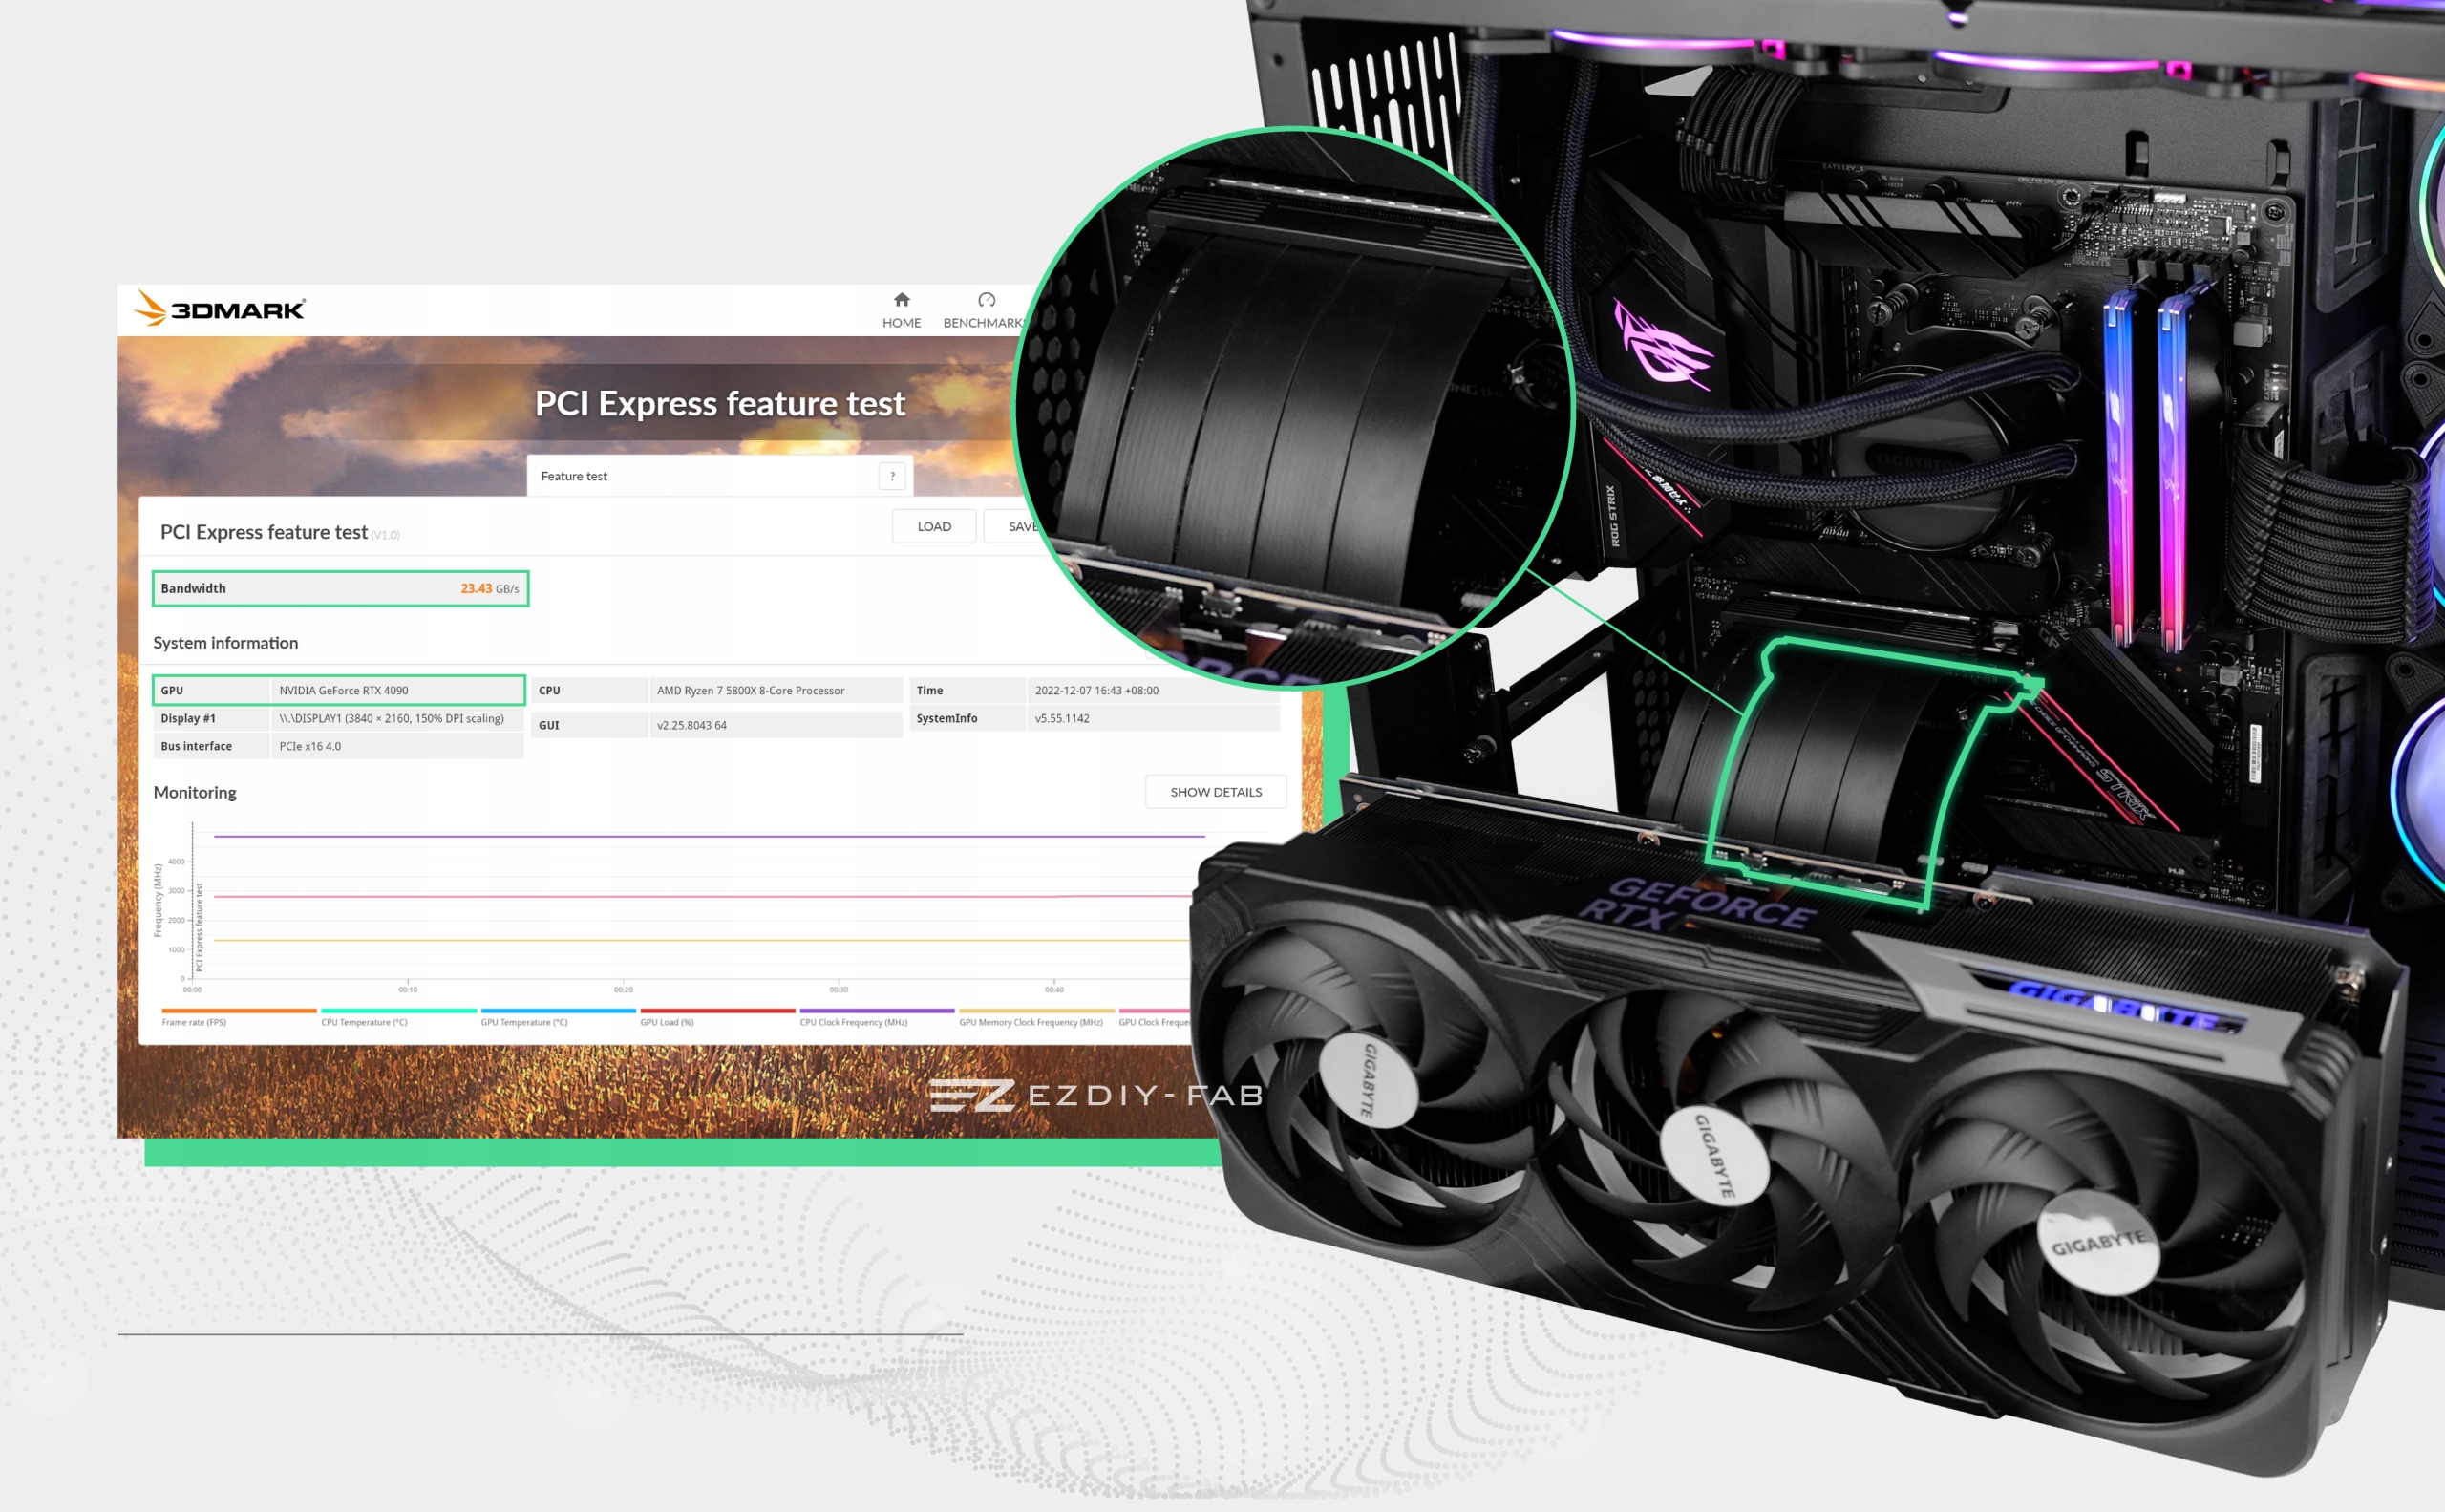2445x1512 pixels.
Task: Click the EZDIY-FAB watermark logo
Action: (1096, 1095)
